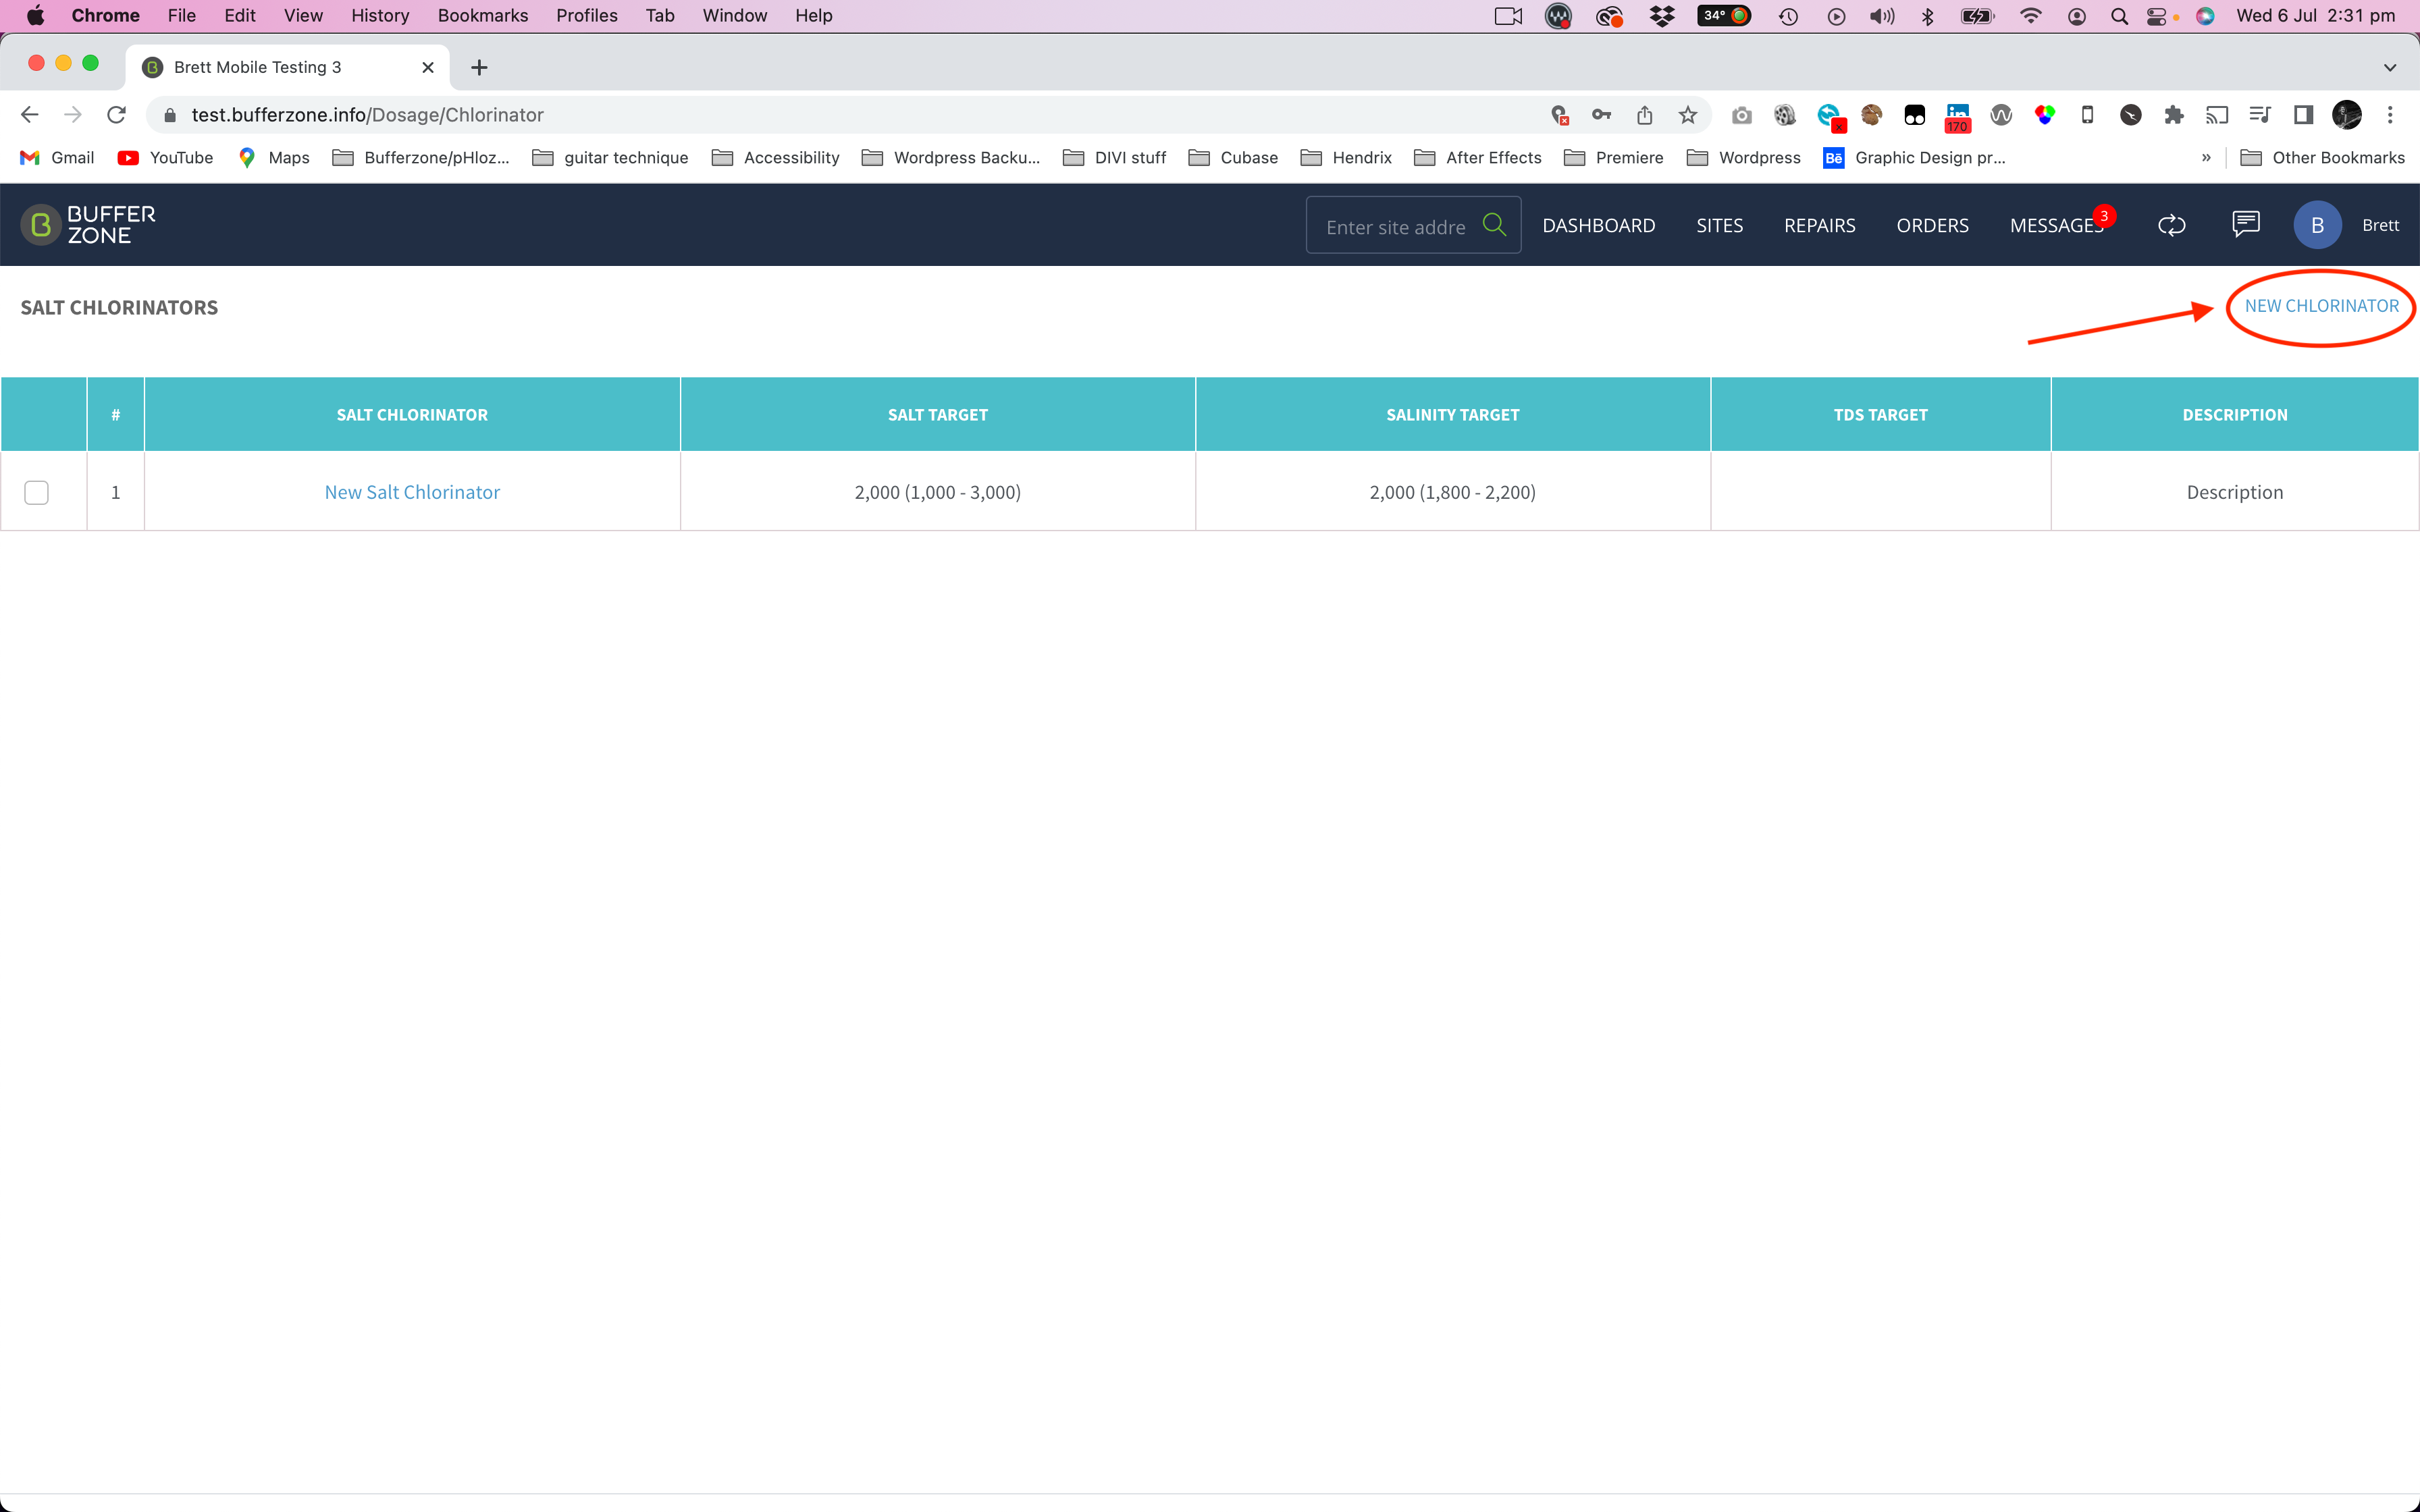
Task: Open the YouTube bookmark
Action: pos(166,157)
